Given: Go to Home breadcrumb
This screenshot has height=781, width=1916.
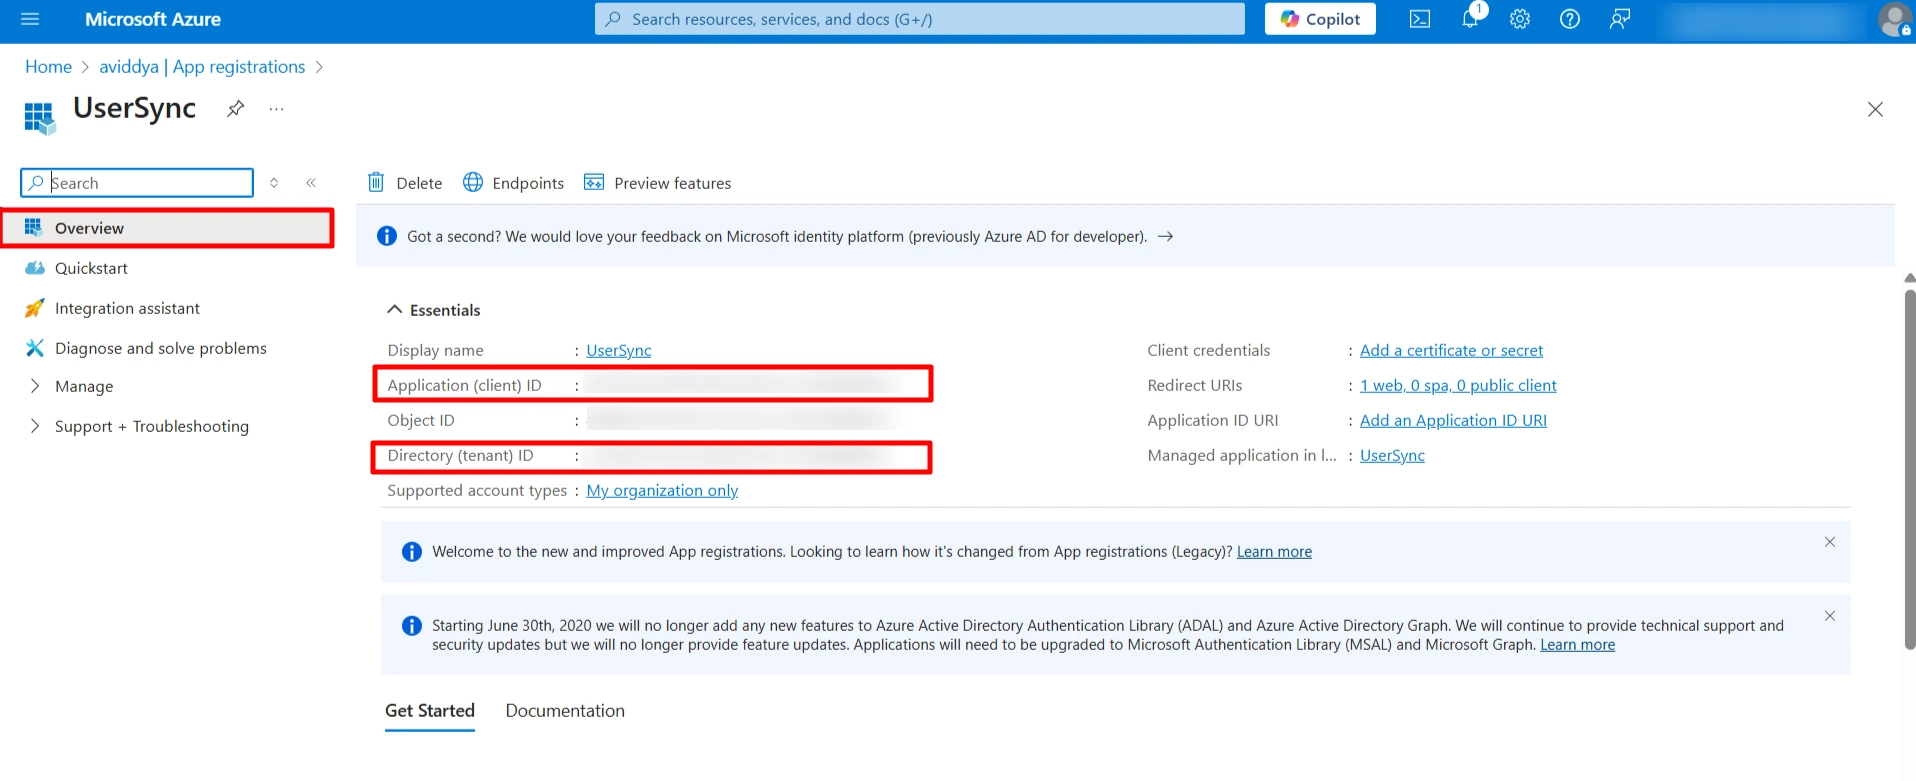Looking at the screenshot, I should (x=48, y=67).
